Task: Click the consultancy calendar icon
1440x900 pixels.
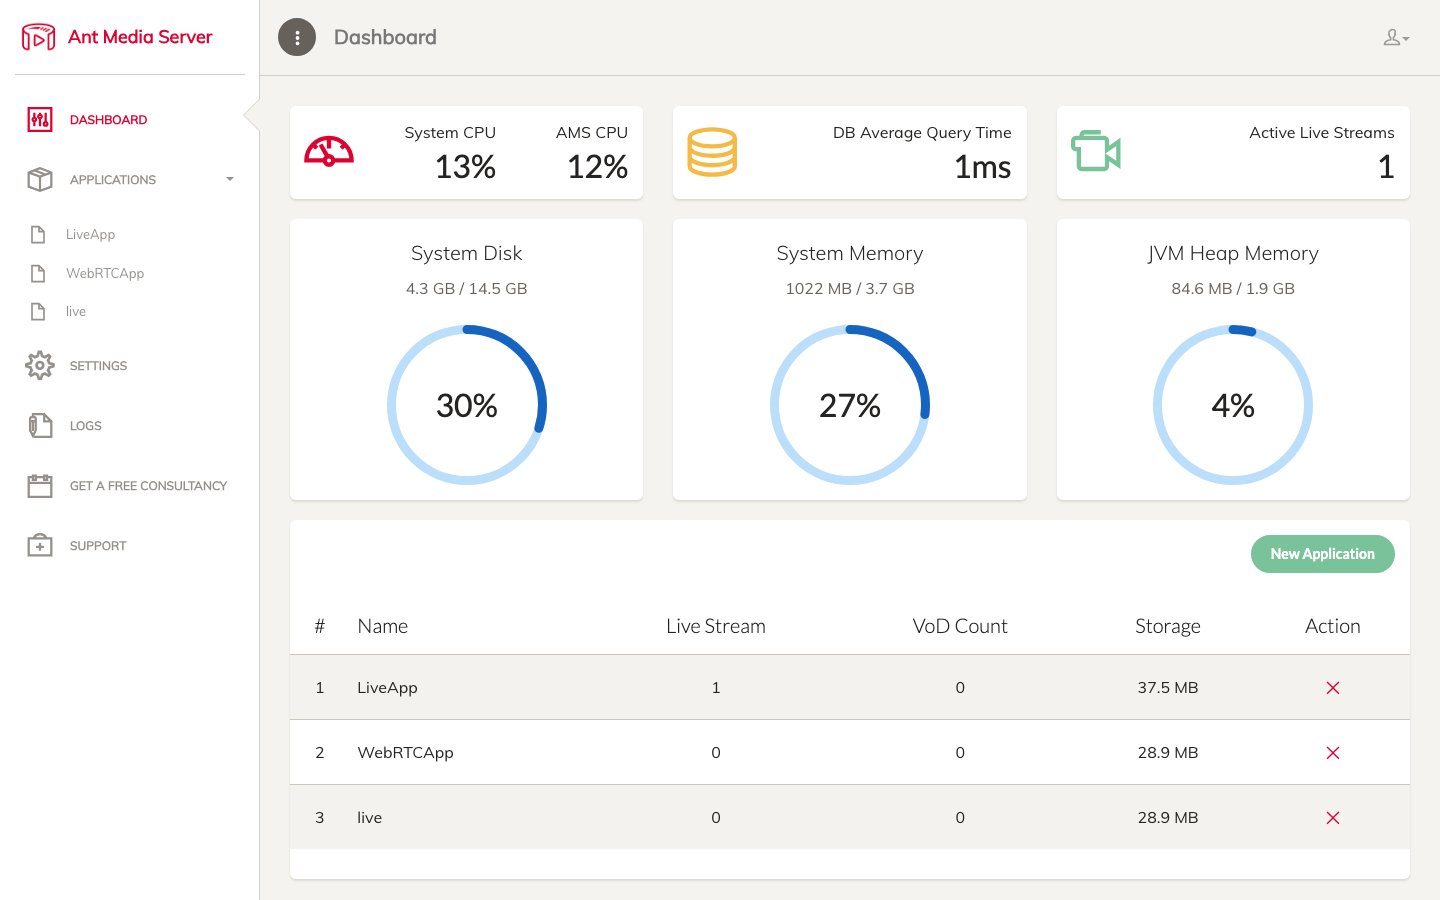Action: (40, 486)
